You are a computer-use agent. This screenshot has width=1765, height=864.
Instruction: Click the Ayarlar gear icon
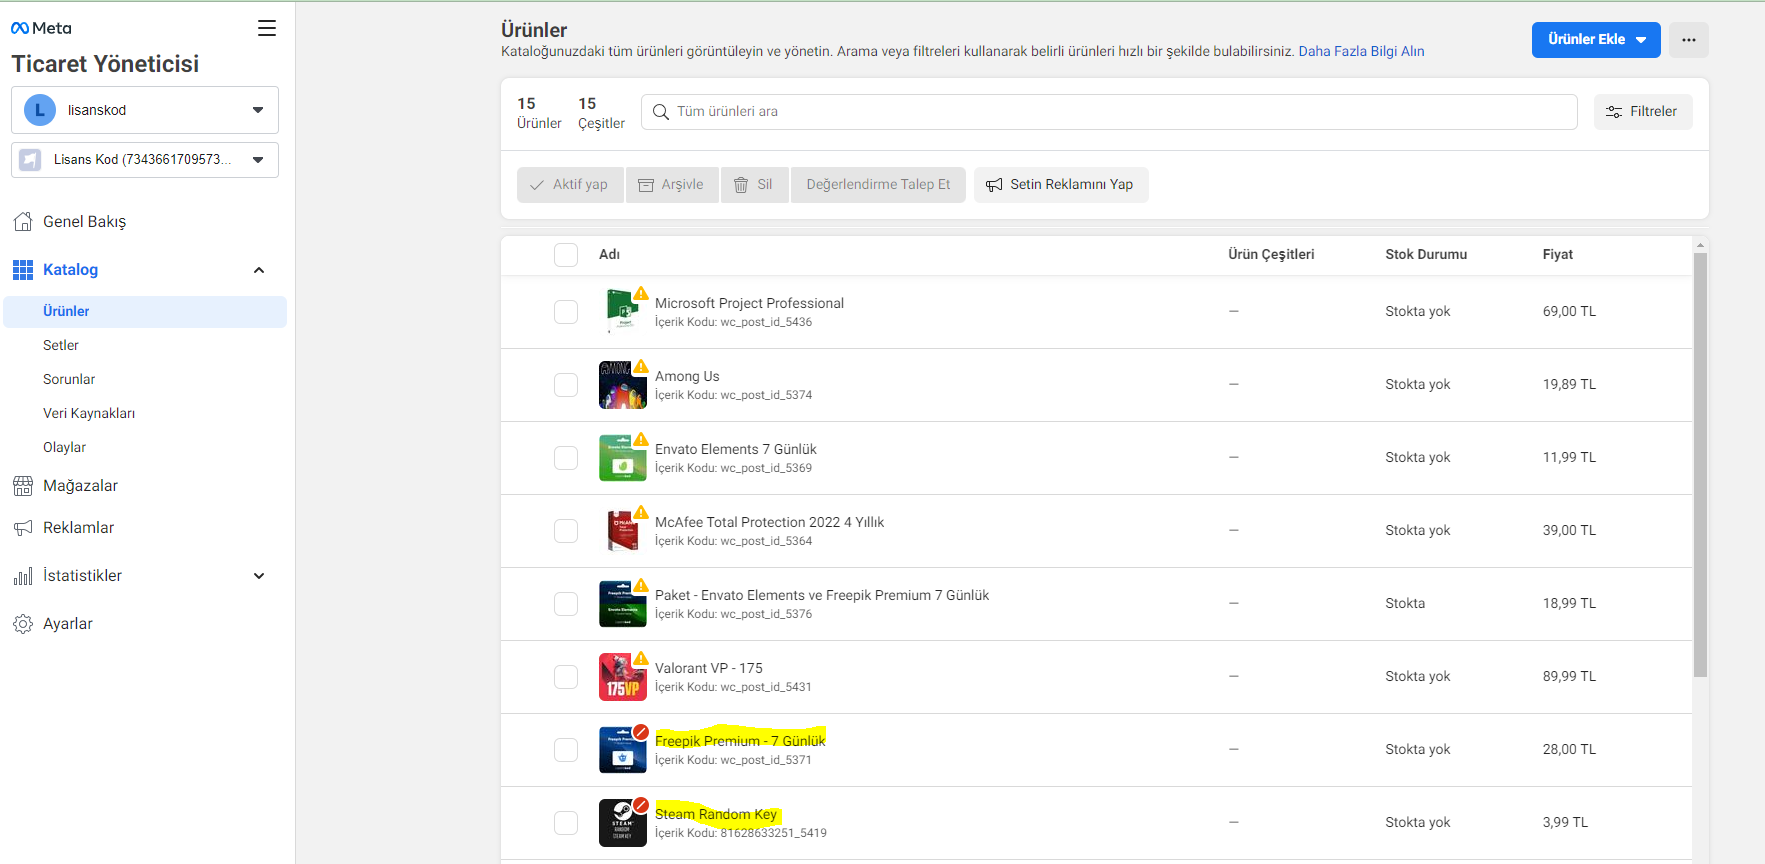[23, 624]
